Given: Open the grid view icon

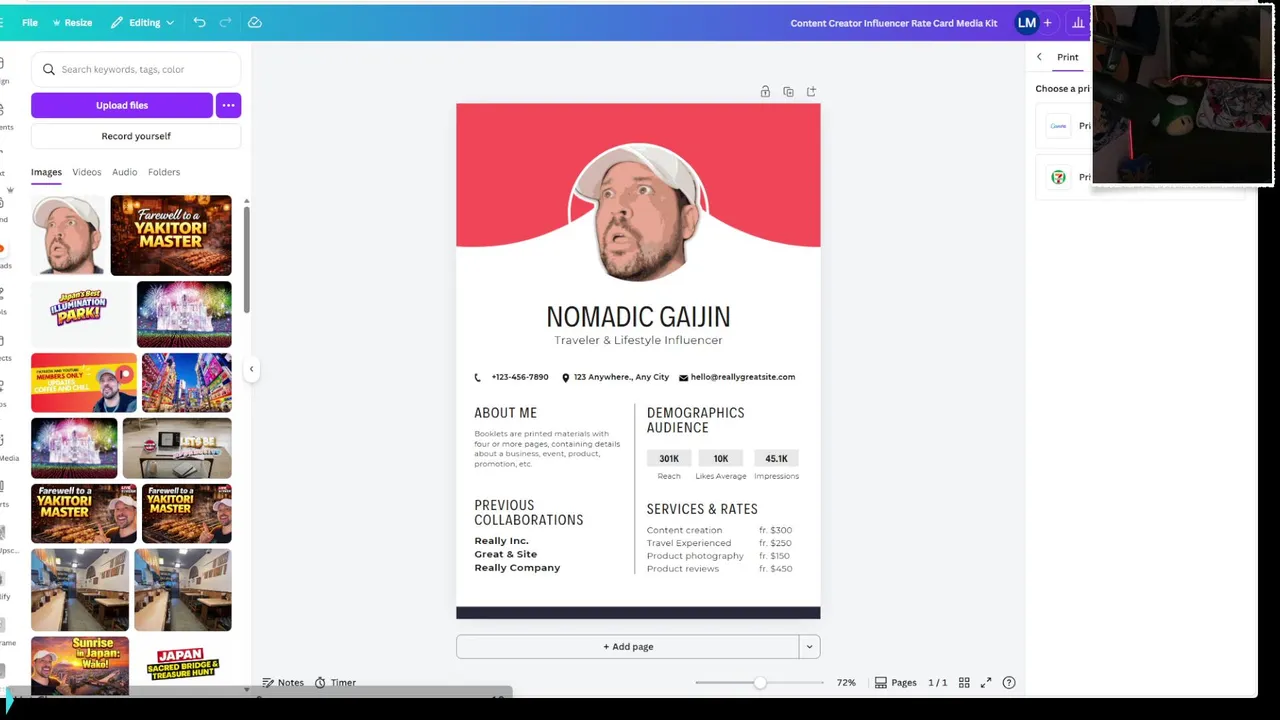Looking at the screenshot, I should tap(964, 682).
